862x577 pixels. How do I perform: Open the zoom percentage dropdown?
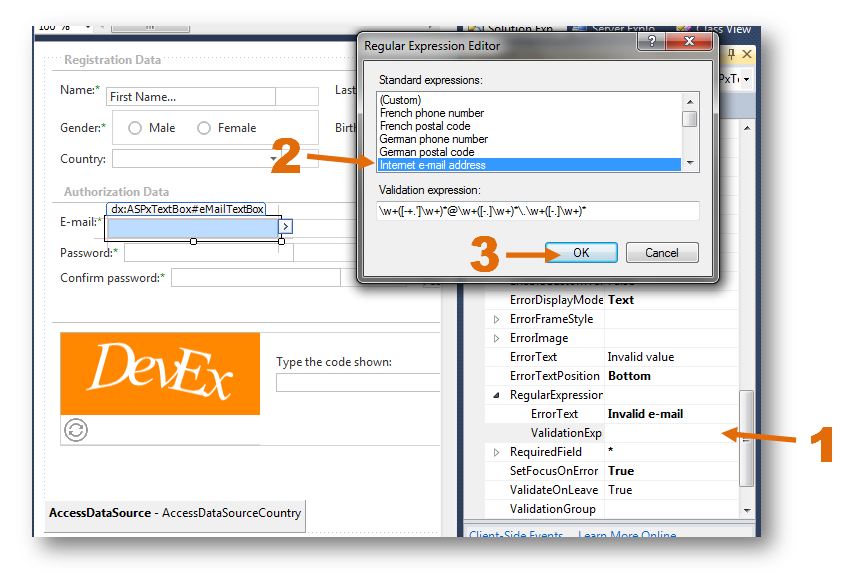tap(87, 27)
